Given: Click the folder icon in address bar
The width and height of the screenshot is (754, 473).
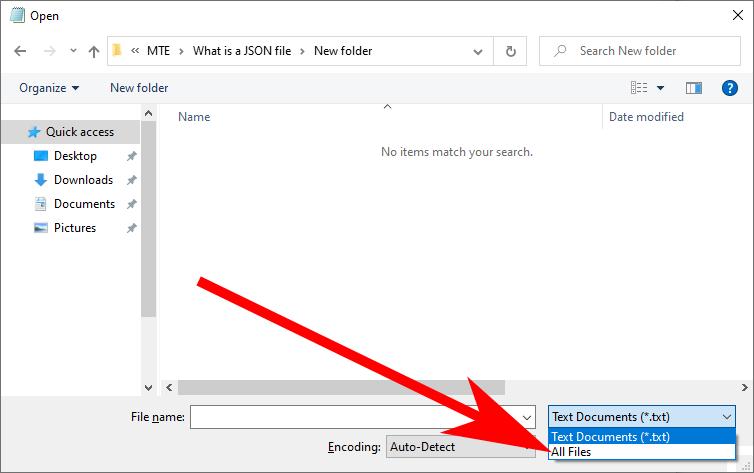Looking at the screenshot, I should pyautogui.click(x=117, y=50).
